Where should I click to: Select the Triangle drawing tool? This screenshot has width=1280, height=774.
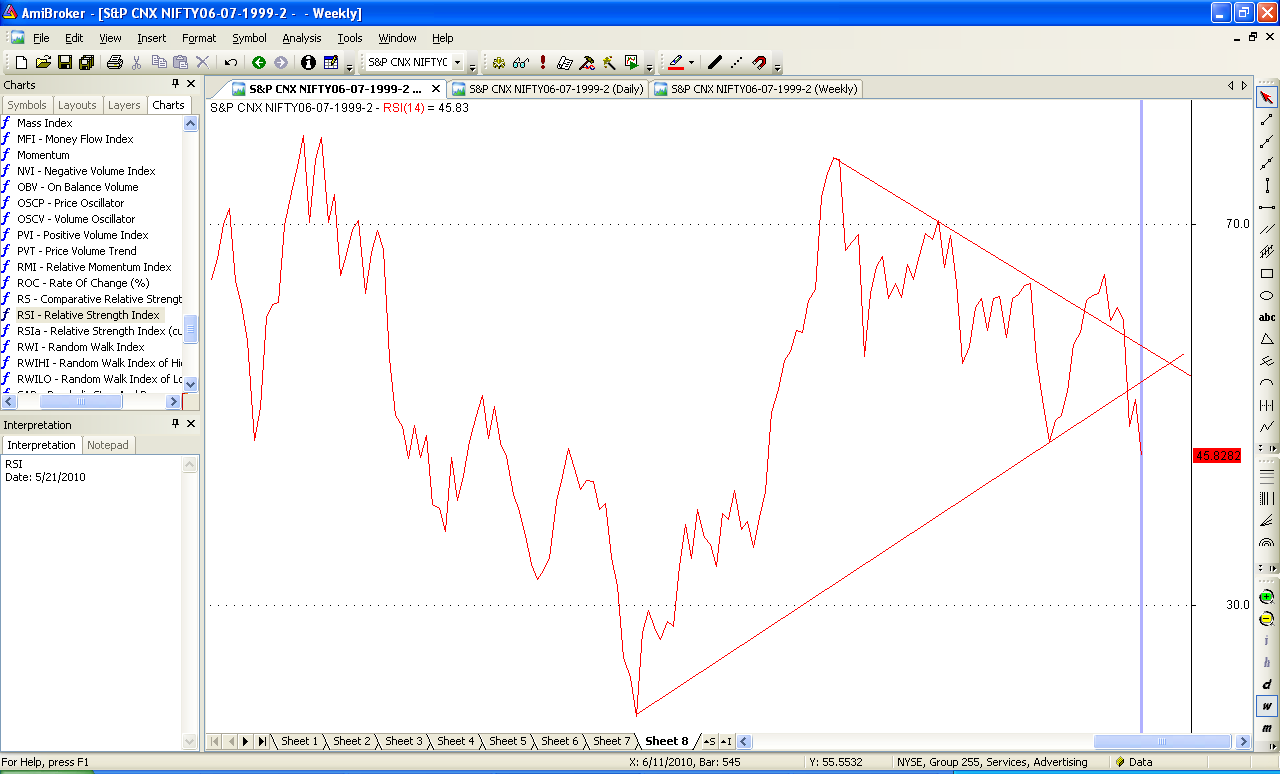click(x=1267, y=339)
